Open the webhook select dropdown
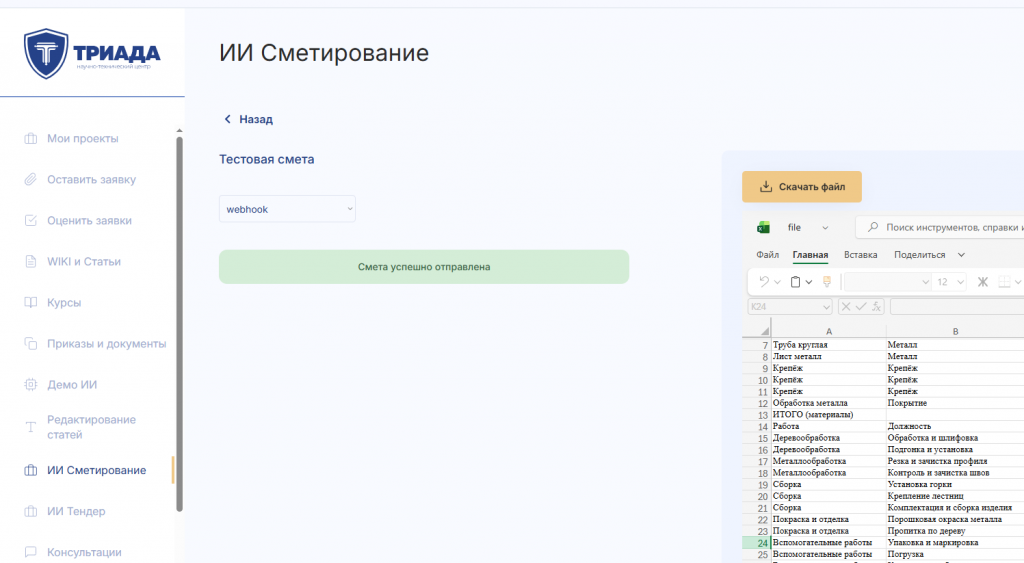The height and width of the screenshot is (563, 1024). 287,209
